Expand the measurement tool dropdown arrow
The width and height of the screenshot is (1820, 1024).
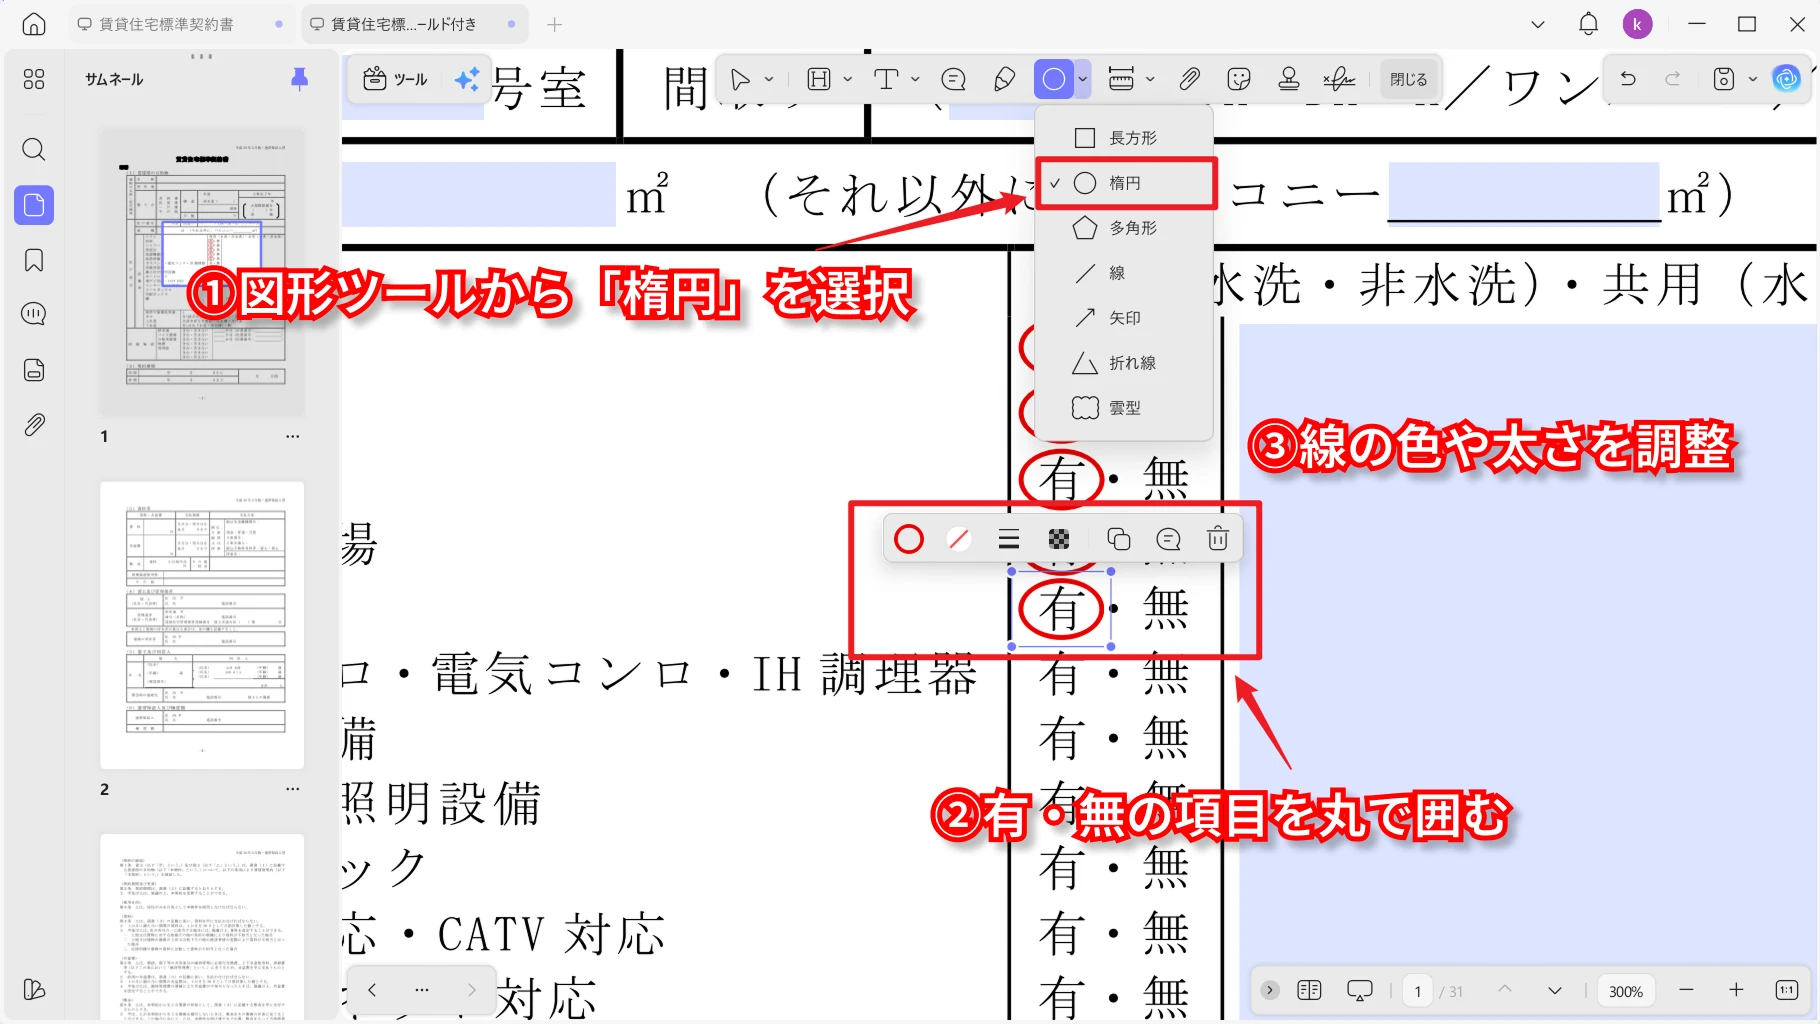pyautogui.click(x=1150, y=79)
